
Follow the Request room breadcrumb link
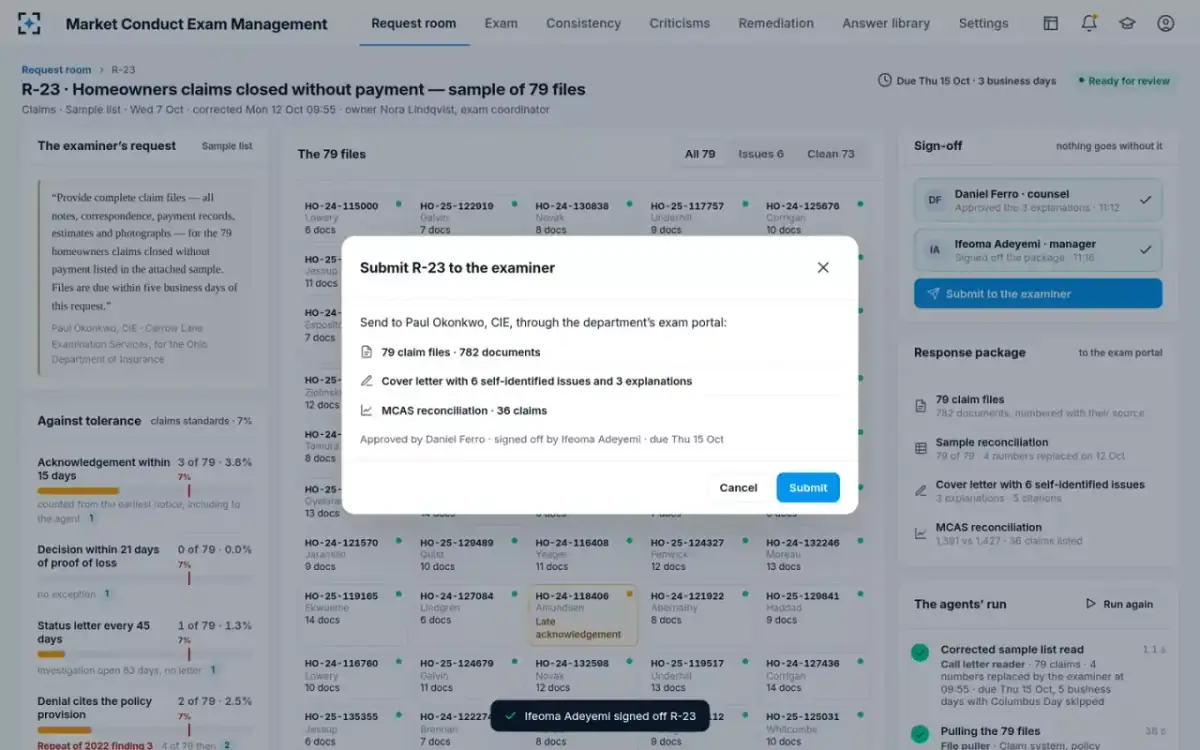[56, 70]
